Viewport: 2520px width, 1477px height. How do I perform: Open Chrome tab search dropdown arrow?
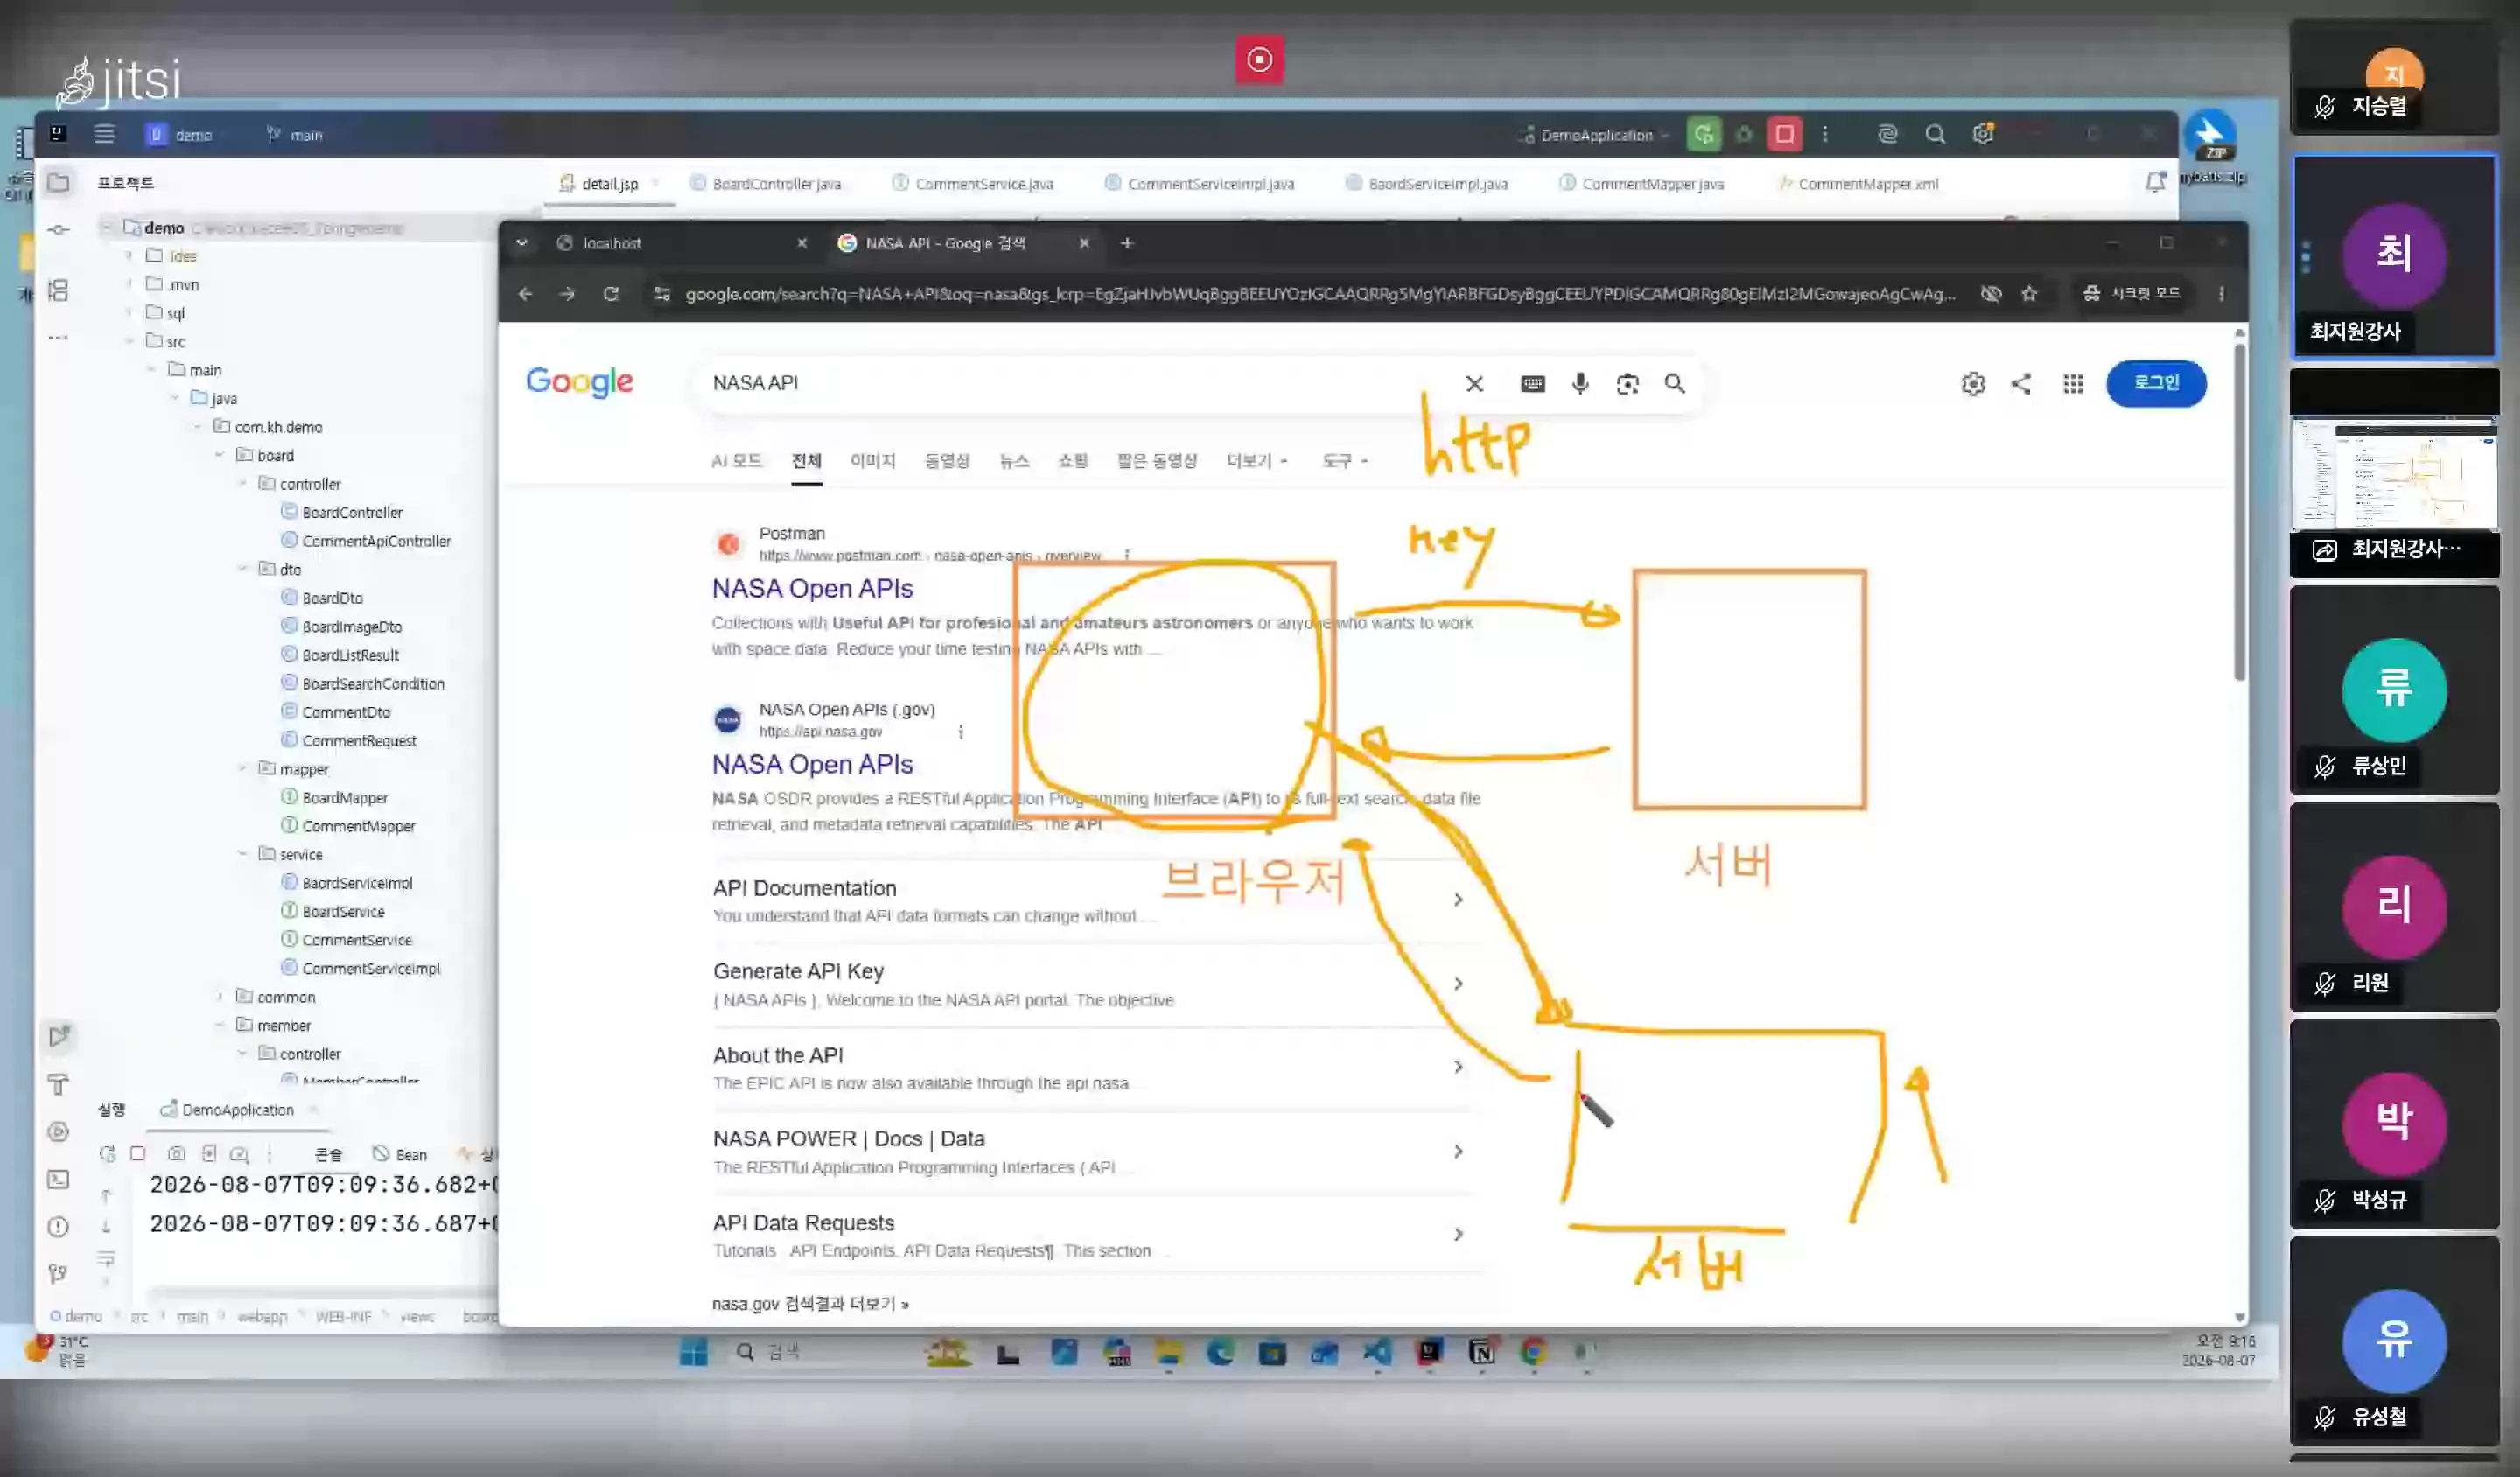[x=522, y=242]
